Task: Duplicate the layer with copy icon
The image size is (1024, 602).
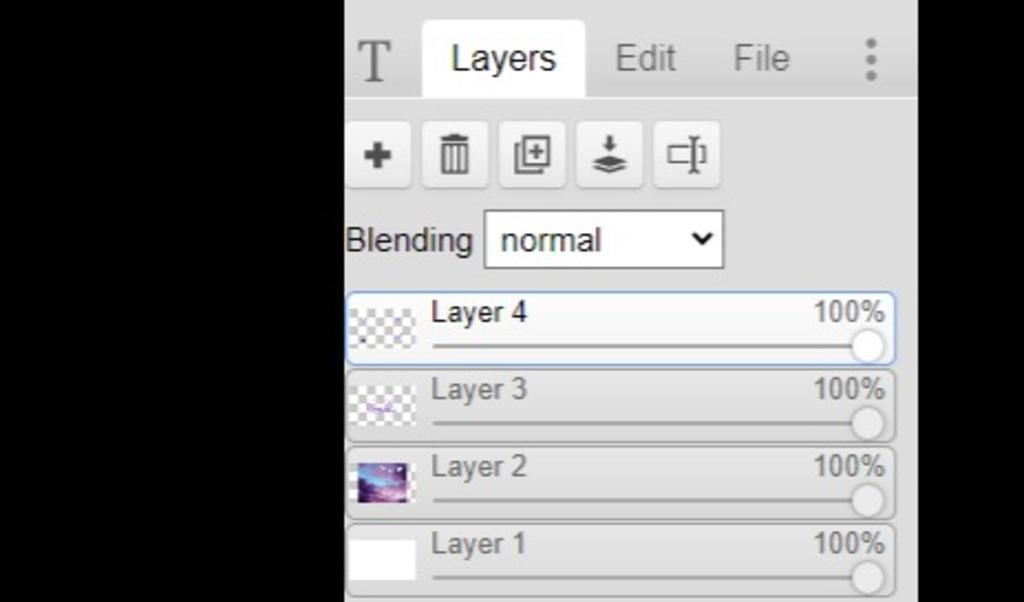Action: (532, 155)
